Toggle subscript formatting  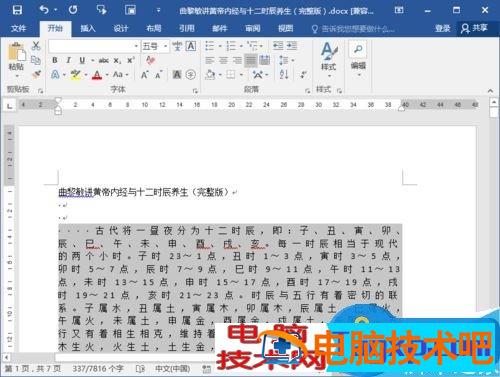point(117,61)
